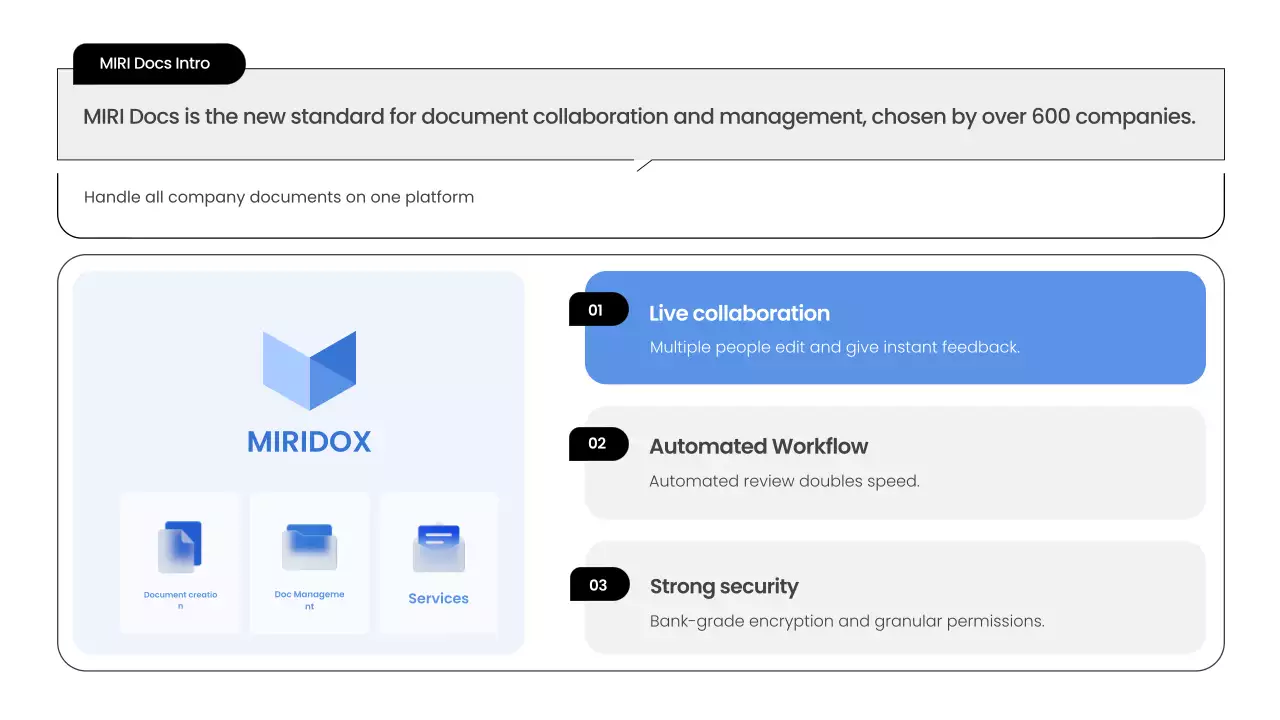
Task: Click 'Automated review doubles speed' description
Action: click(x=784, y=481)
